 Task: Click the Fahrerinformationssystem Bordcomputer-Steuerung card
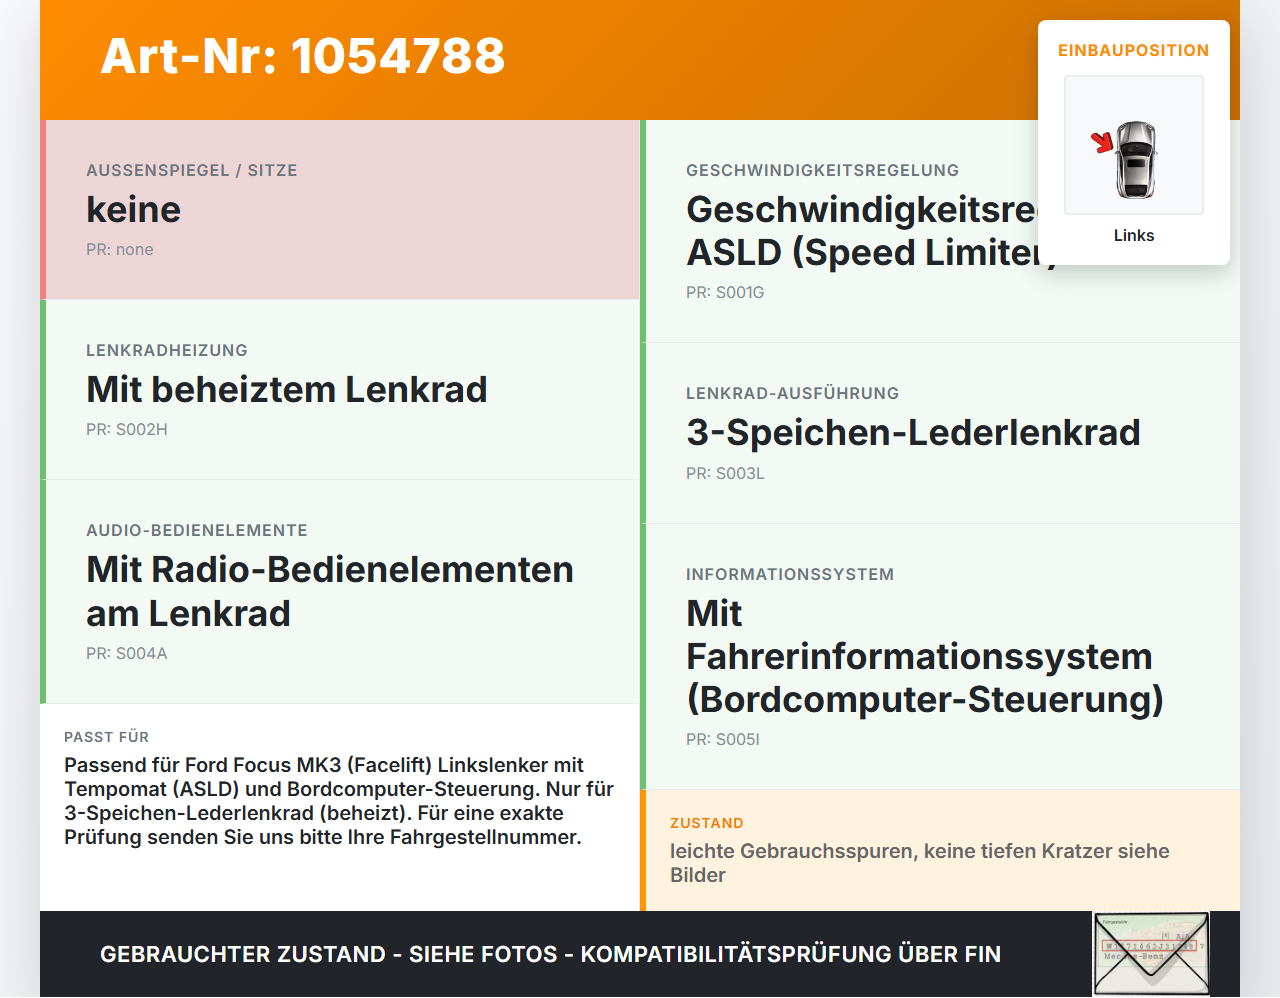940,657
